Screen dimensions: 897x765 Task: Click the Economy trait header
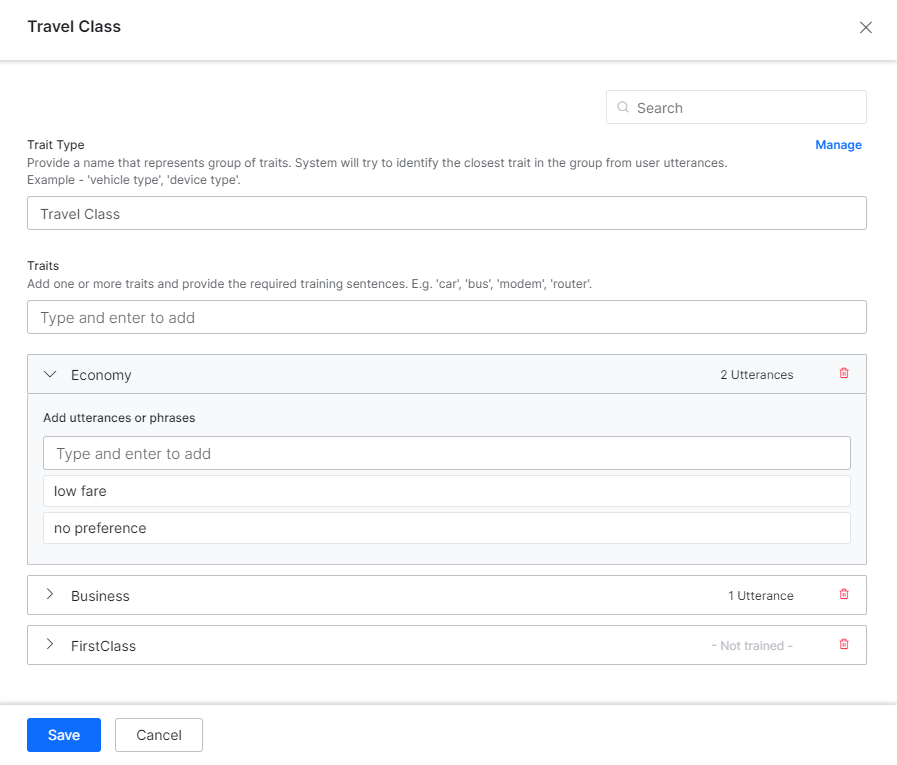point(102,373)
